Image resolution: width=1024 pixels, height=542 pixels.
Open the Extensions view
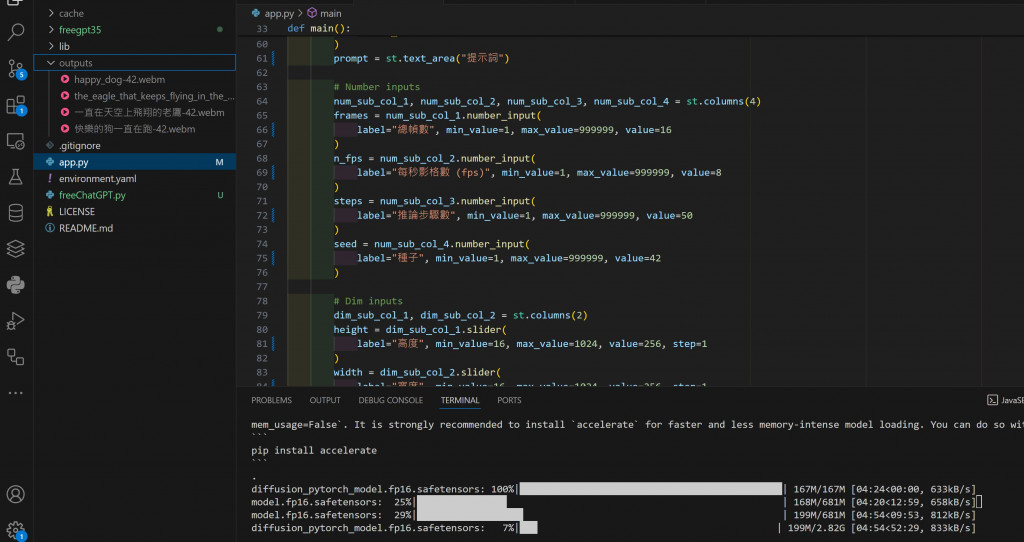click(16, 105)
